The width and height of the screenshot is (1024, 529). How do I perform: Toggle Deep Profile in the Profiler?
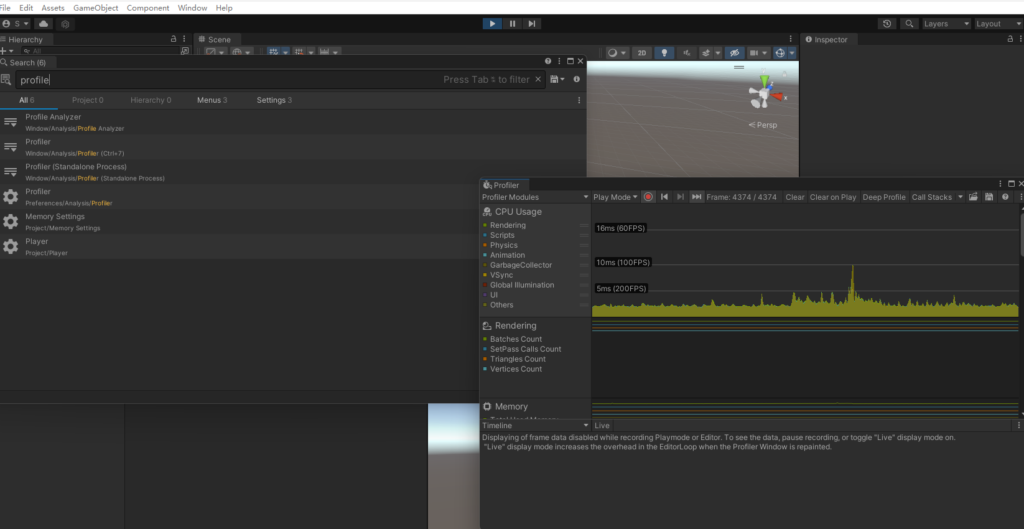point(883,197)
